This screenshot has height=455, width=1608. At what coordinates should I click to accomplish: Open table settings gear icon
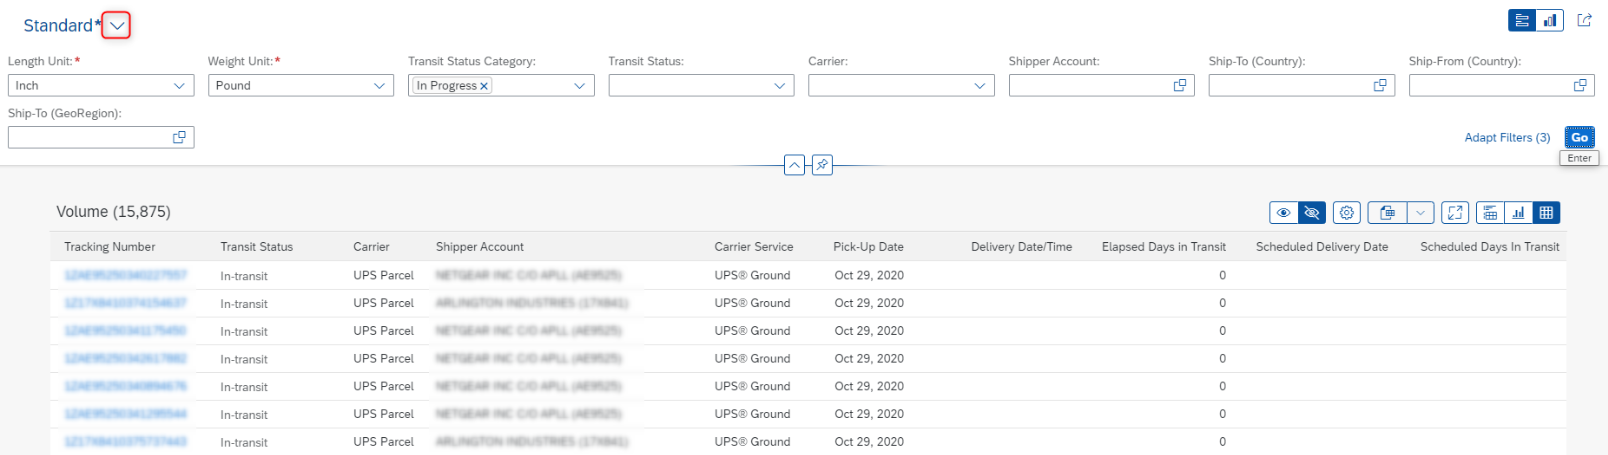(1347, 212)
